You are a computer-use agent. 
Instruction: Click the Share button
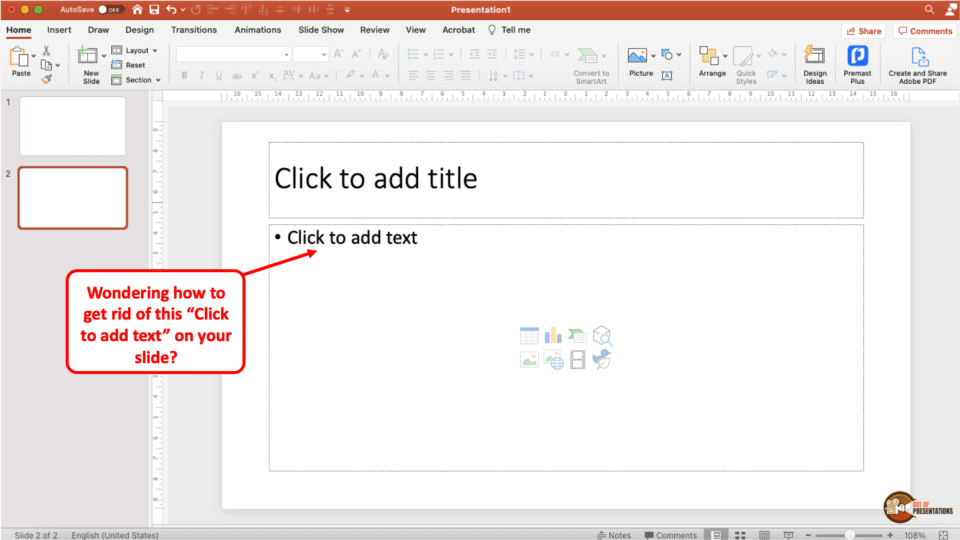pyautogui.click(x=864, y=31)
